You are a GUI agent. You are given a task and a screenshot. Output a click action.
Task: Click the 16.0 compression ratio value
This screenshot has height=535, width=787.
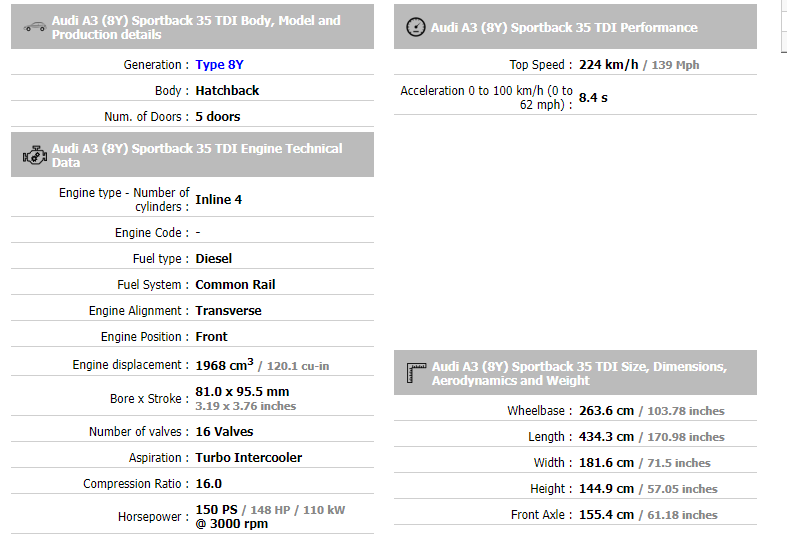click(x=208, y=484)
